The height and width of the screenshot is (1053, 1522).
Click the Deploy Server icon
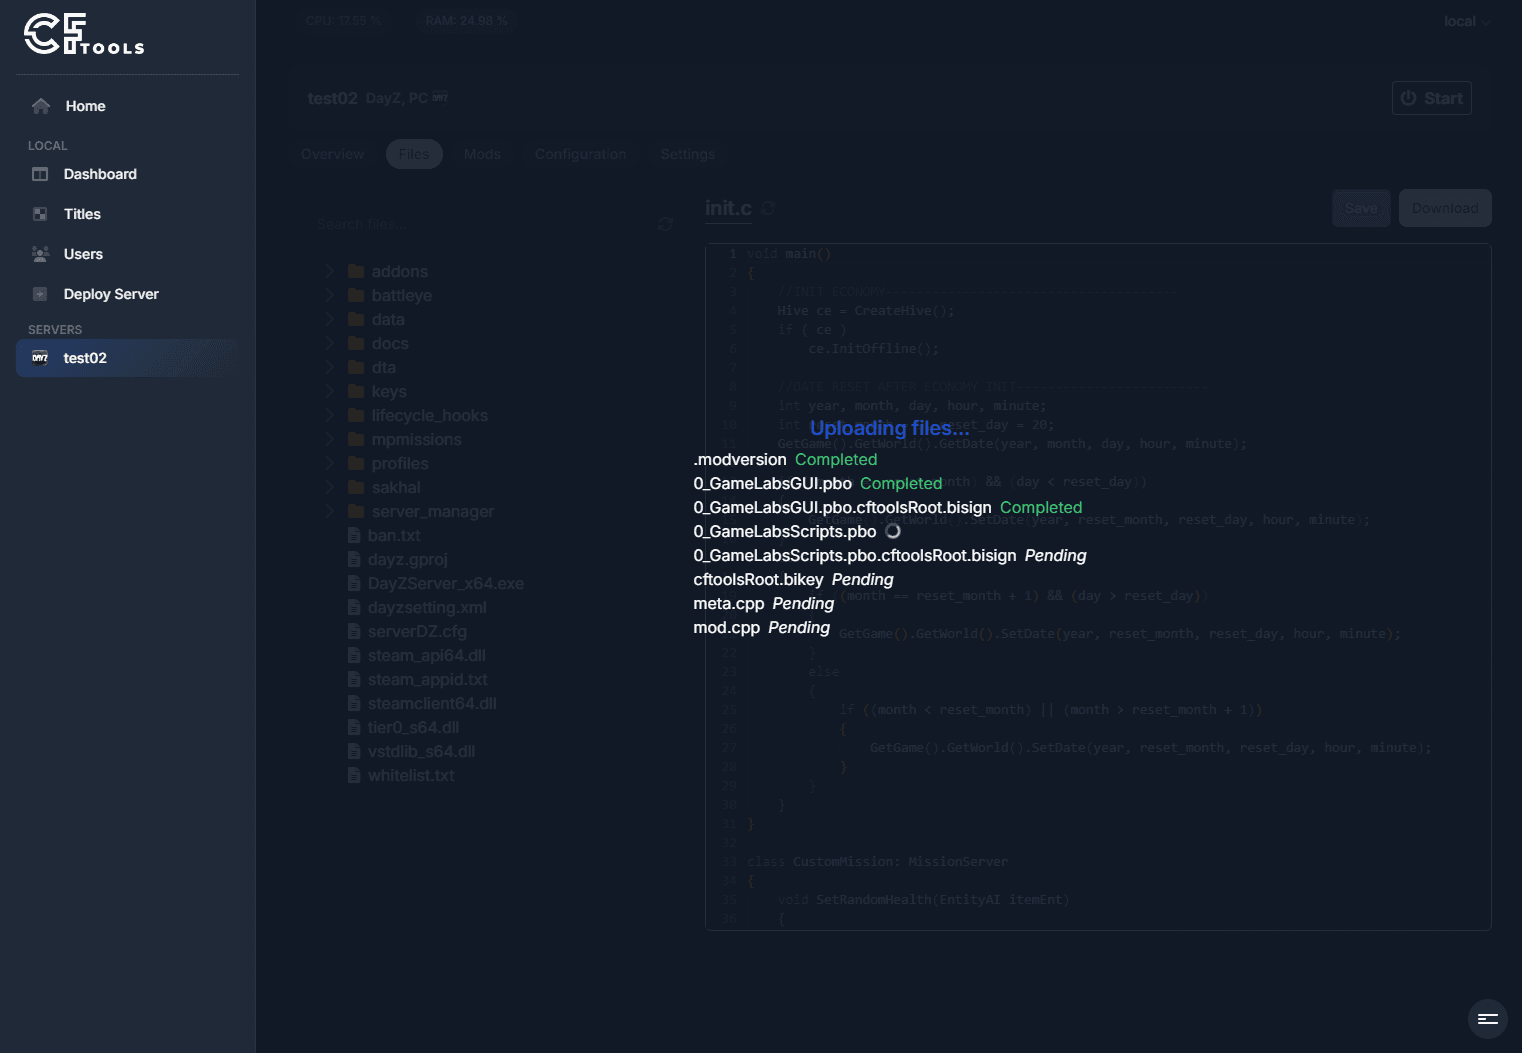pos(40,294)
